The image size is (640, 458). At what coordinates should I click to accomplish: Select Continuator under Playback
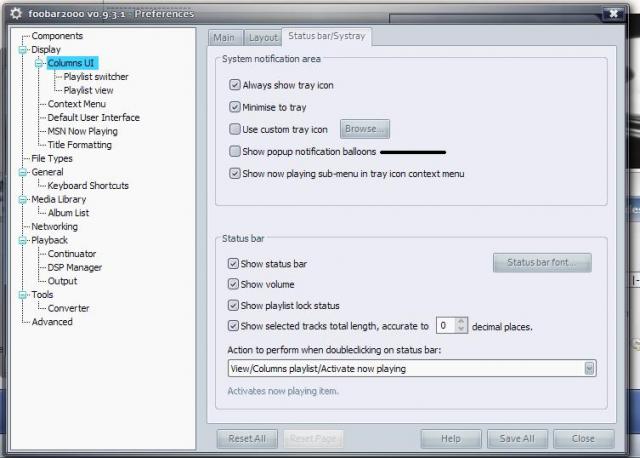pyautogui.click(x=72, y=254)
